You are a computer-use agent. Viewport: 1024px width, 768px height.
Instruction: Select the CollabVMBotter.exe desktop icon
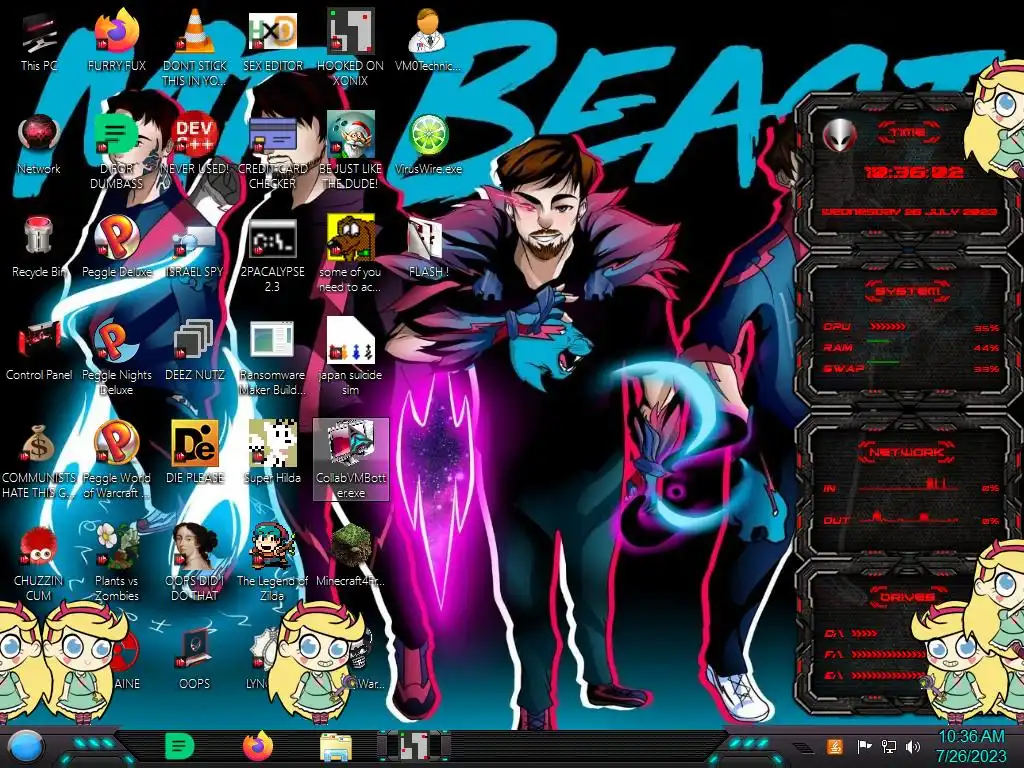351,460
